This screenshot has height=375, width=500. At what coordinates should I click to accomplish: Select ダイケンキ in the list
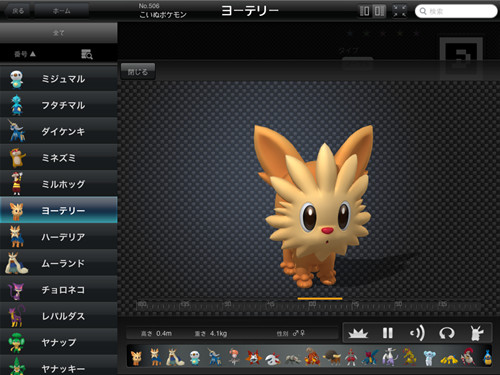(x=59, y=131)
